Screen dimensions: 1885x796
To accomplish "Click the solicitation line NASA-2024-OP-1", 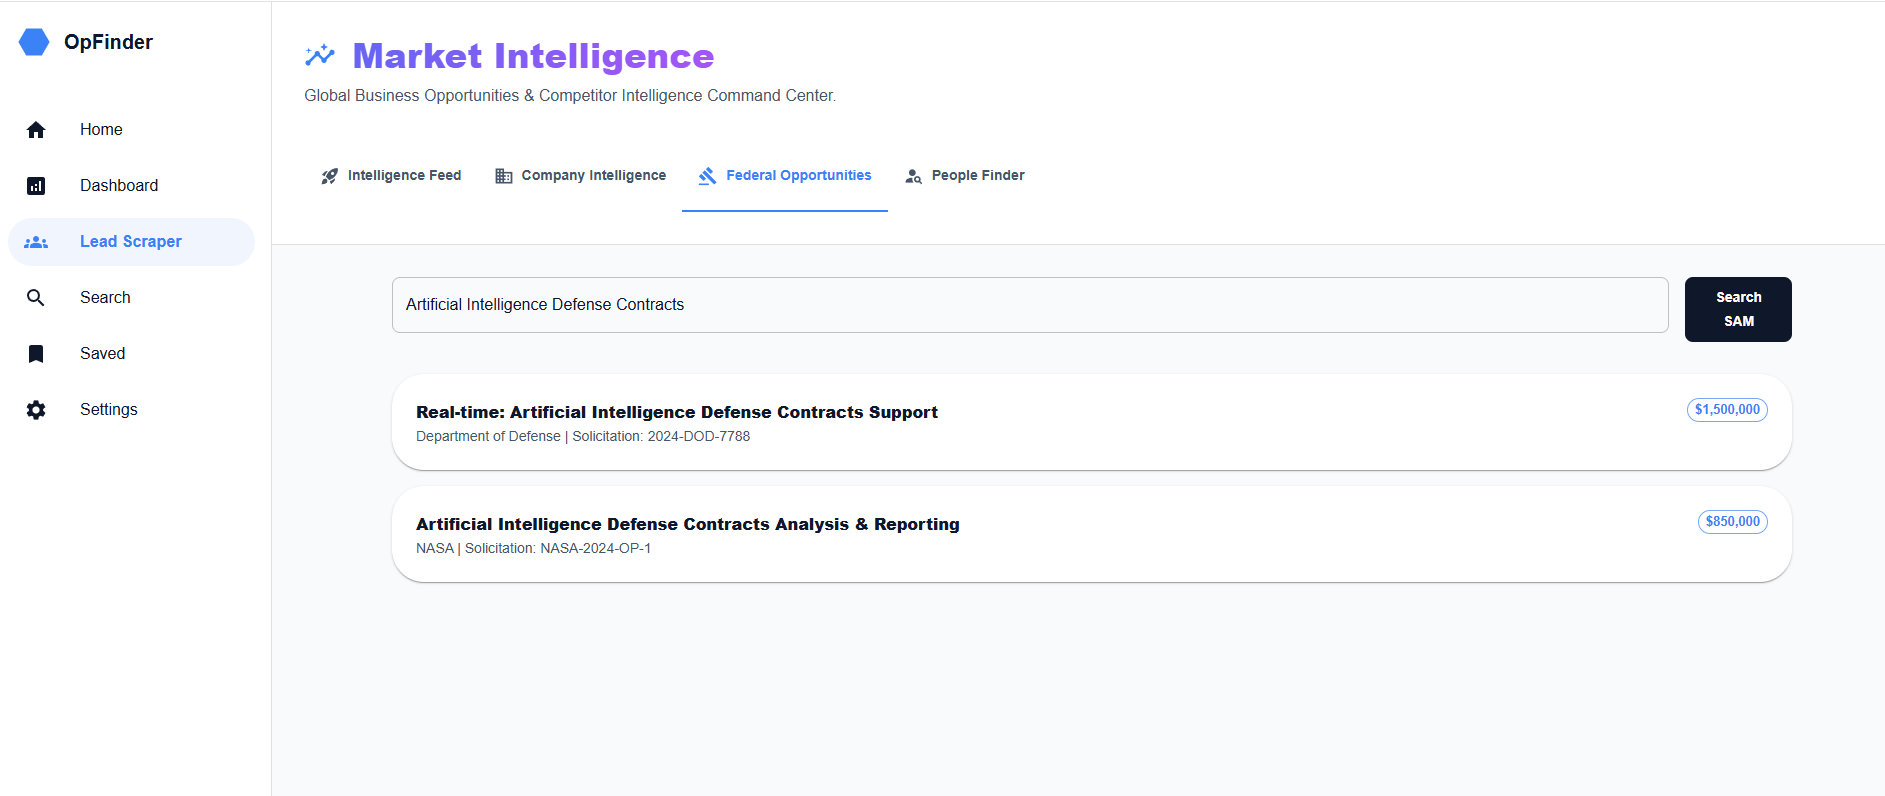I will click(x=533, y=549).
